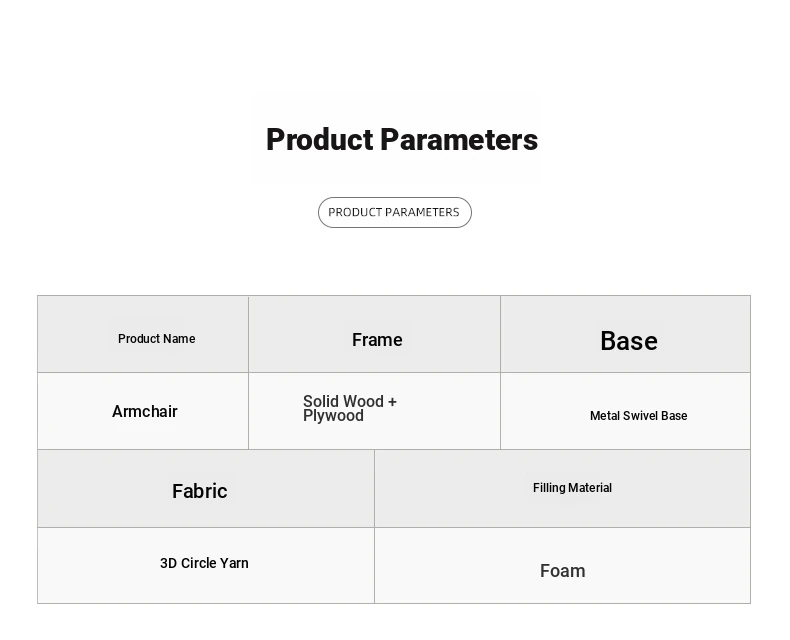Click the word "Name" in Product Name header
The height and width of the screenshot is (640, 790).
point(179,339)
